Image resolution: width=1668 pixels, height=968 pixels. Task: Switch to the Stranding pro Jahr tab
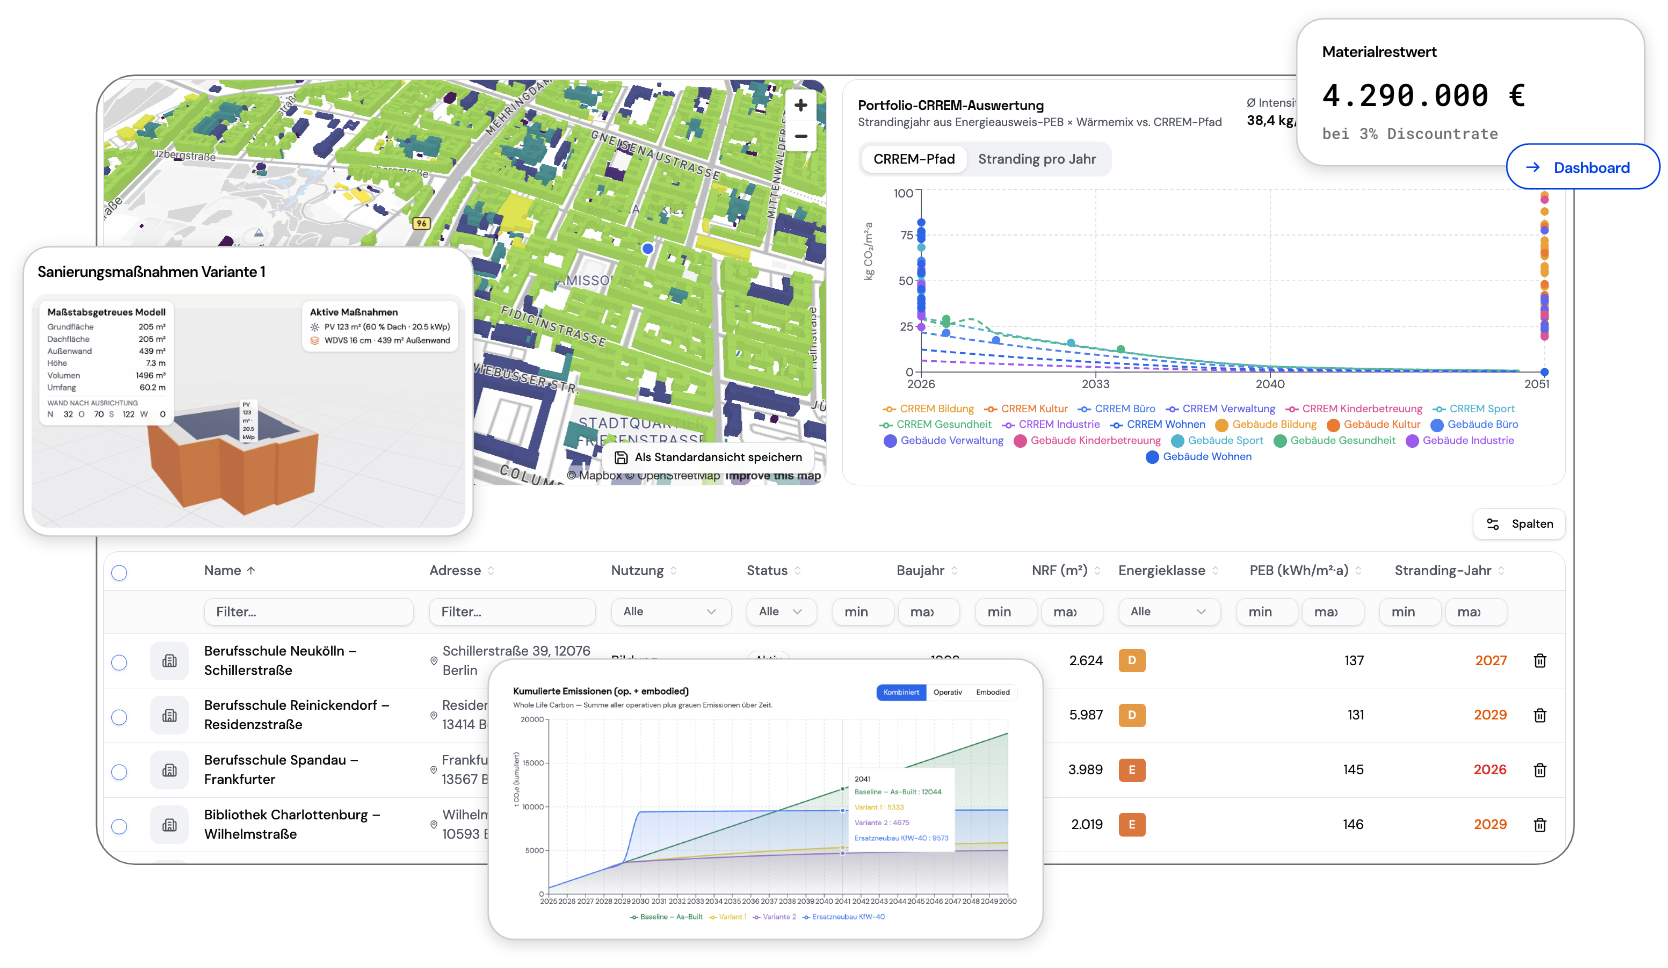pyautogui.click(x=1037, y=159)
